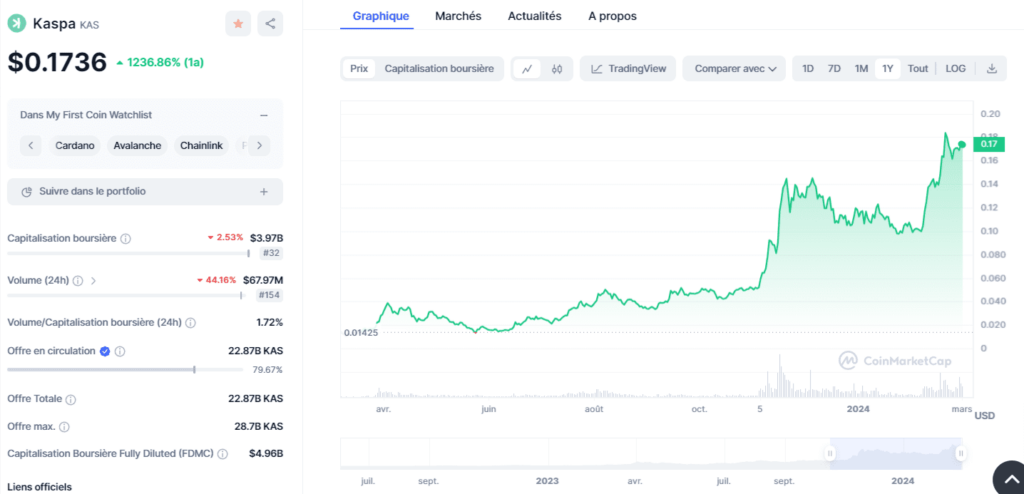The height and width of the screenshot is (494, 1024).
Task: Click the star watchlist icon for Kaspa
Action: coord(238,23)
